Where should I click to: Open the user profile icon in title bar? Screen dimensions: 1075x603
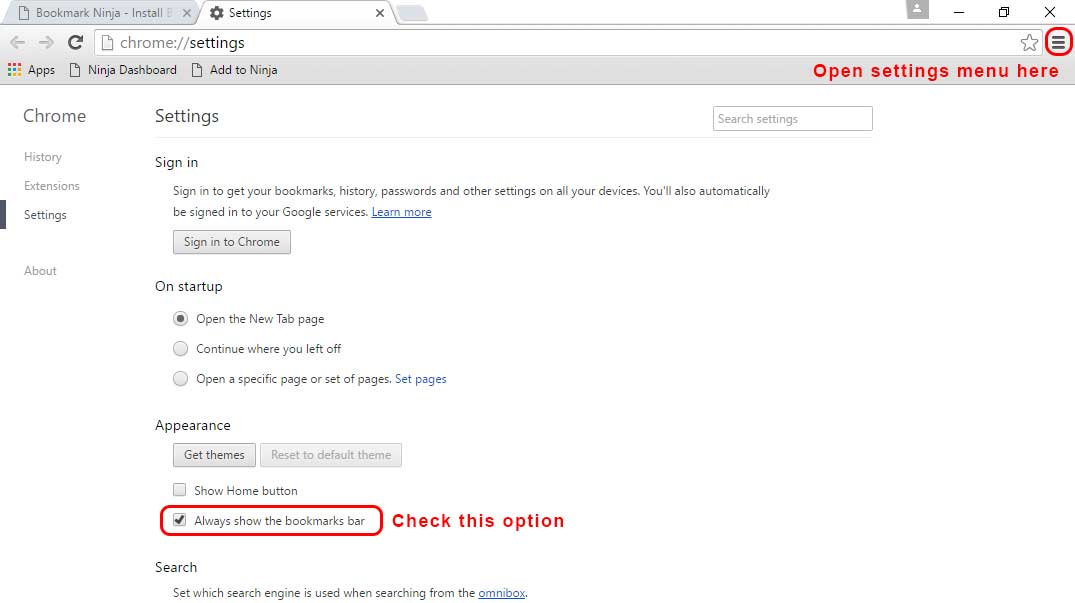click(917, 10)
